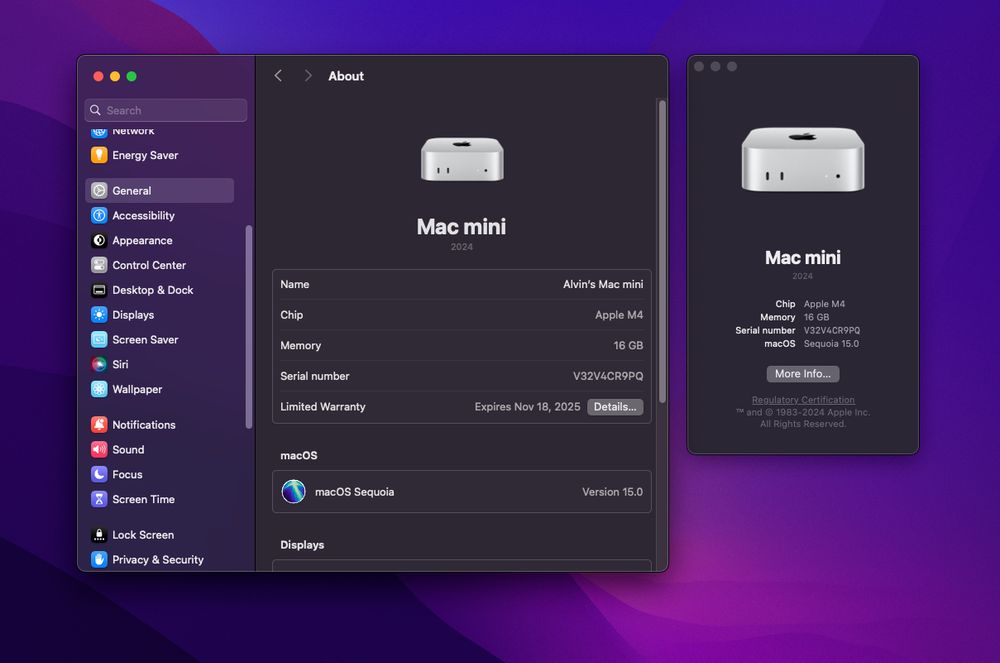Open Desktop & Dock icon
1000x663 pixels.
(99, 290)
